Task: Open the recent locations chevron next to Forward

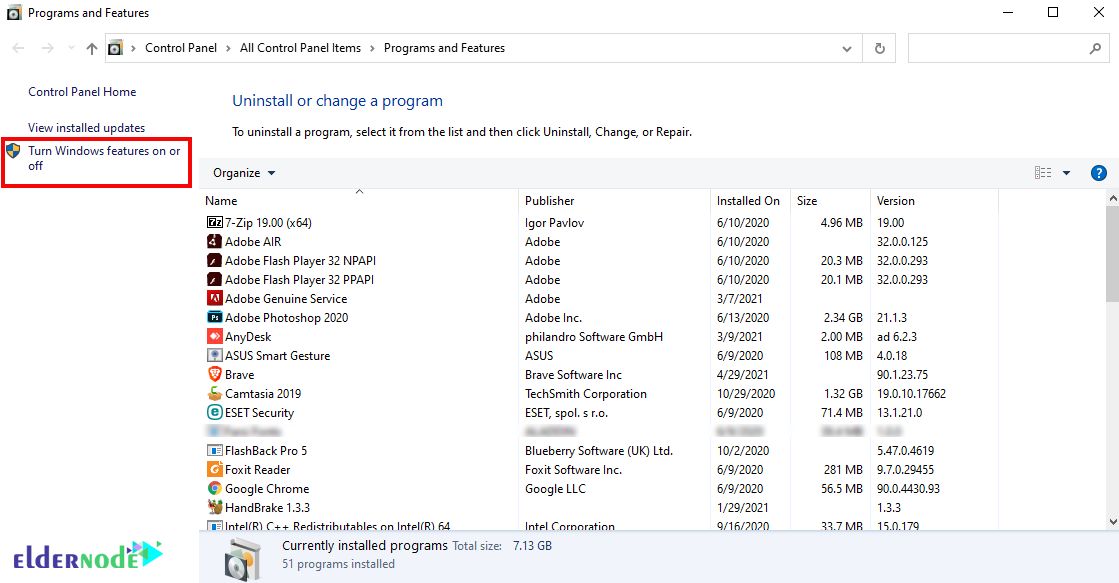Action: coord(70,47)
